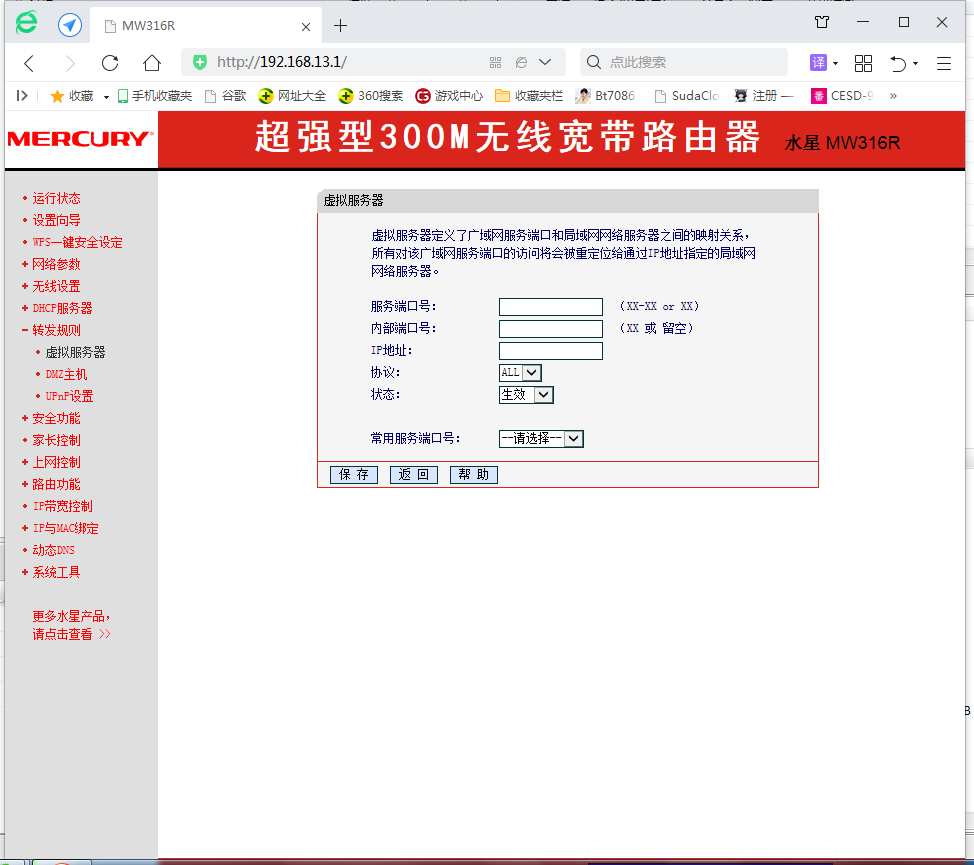The width and height of the screenshot is (974, 865).
Task: Open the 360搜索 bookmark
Action: tap(370, 96)
